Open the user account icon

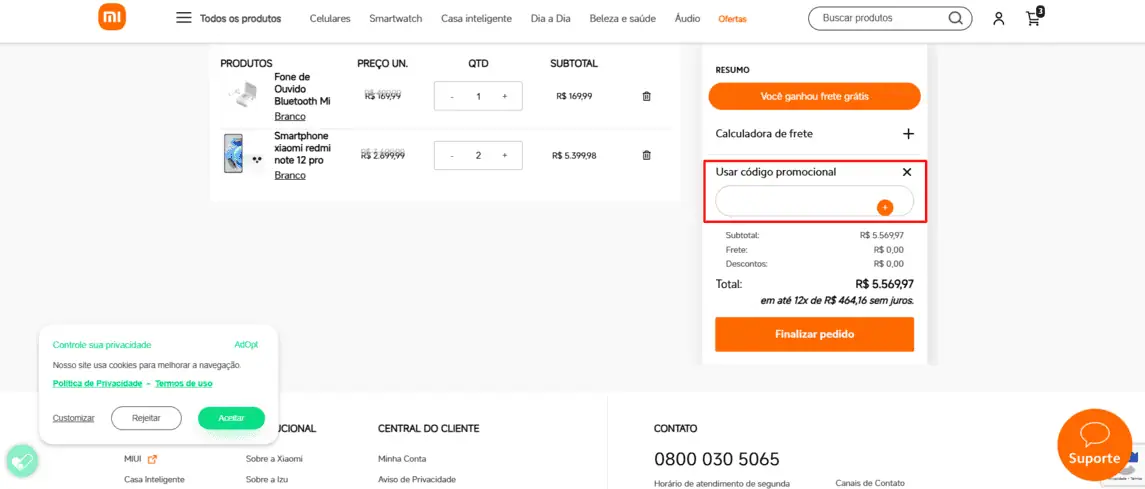[x=998, y=19]
